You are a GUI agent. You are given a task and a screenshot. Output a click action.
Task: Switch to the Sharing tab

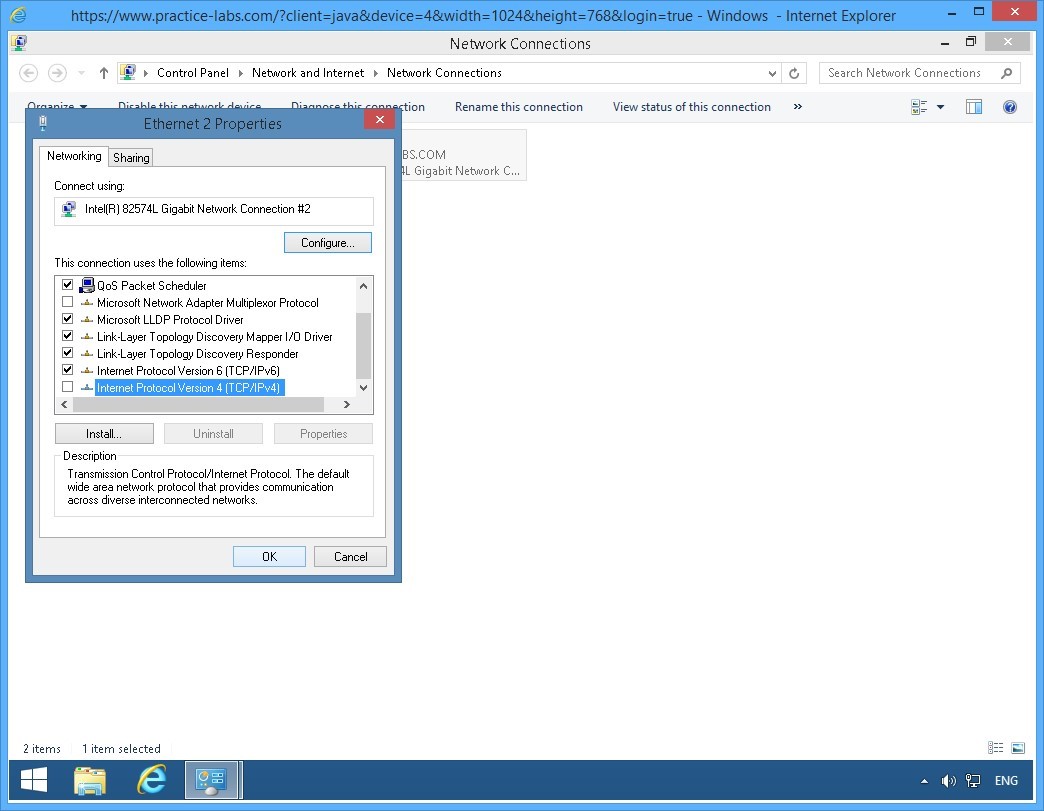(x=131, y=158)
